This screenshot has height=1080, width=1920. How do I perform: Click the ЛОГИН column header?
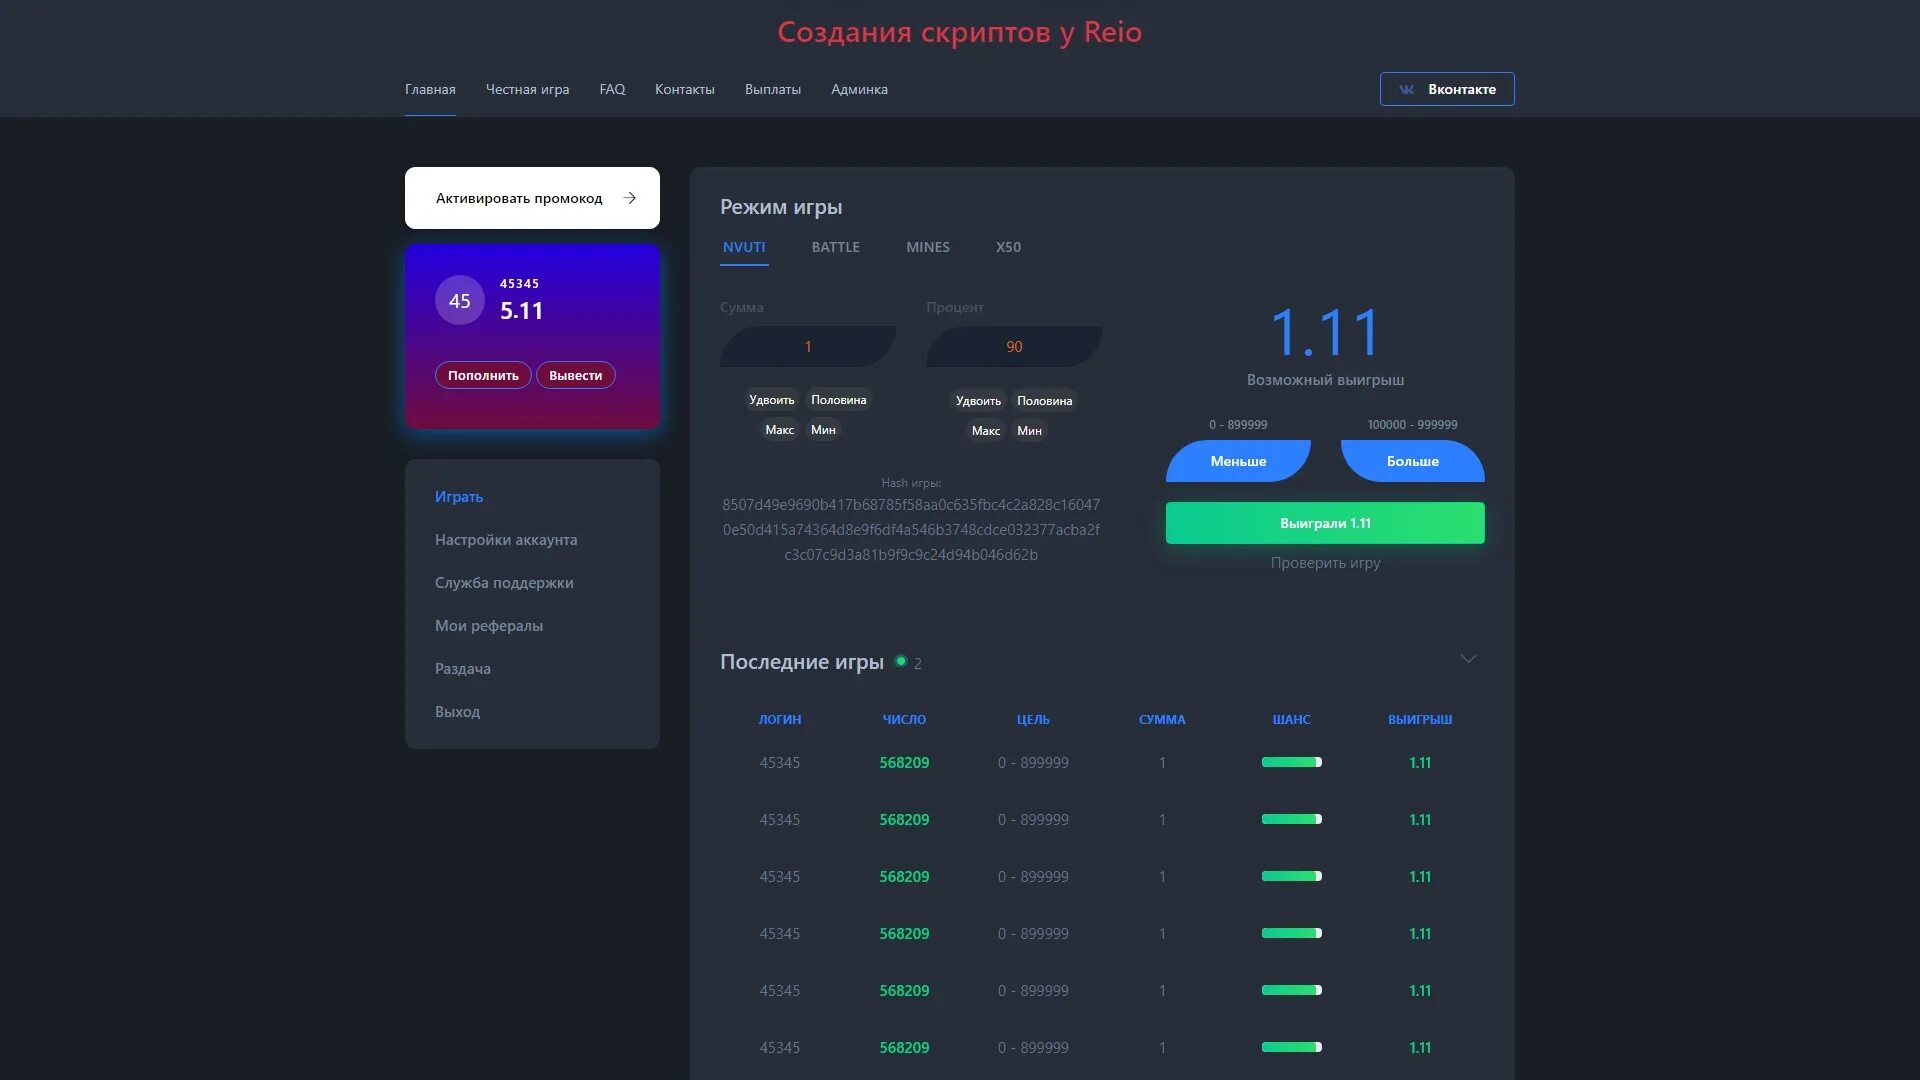(780, 719)
